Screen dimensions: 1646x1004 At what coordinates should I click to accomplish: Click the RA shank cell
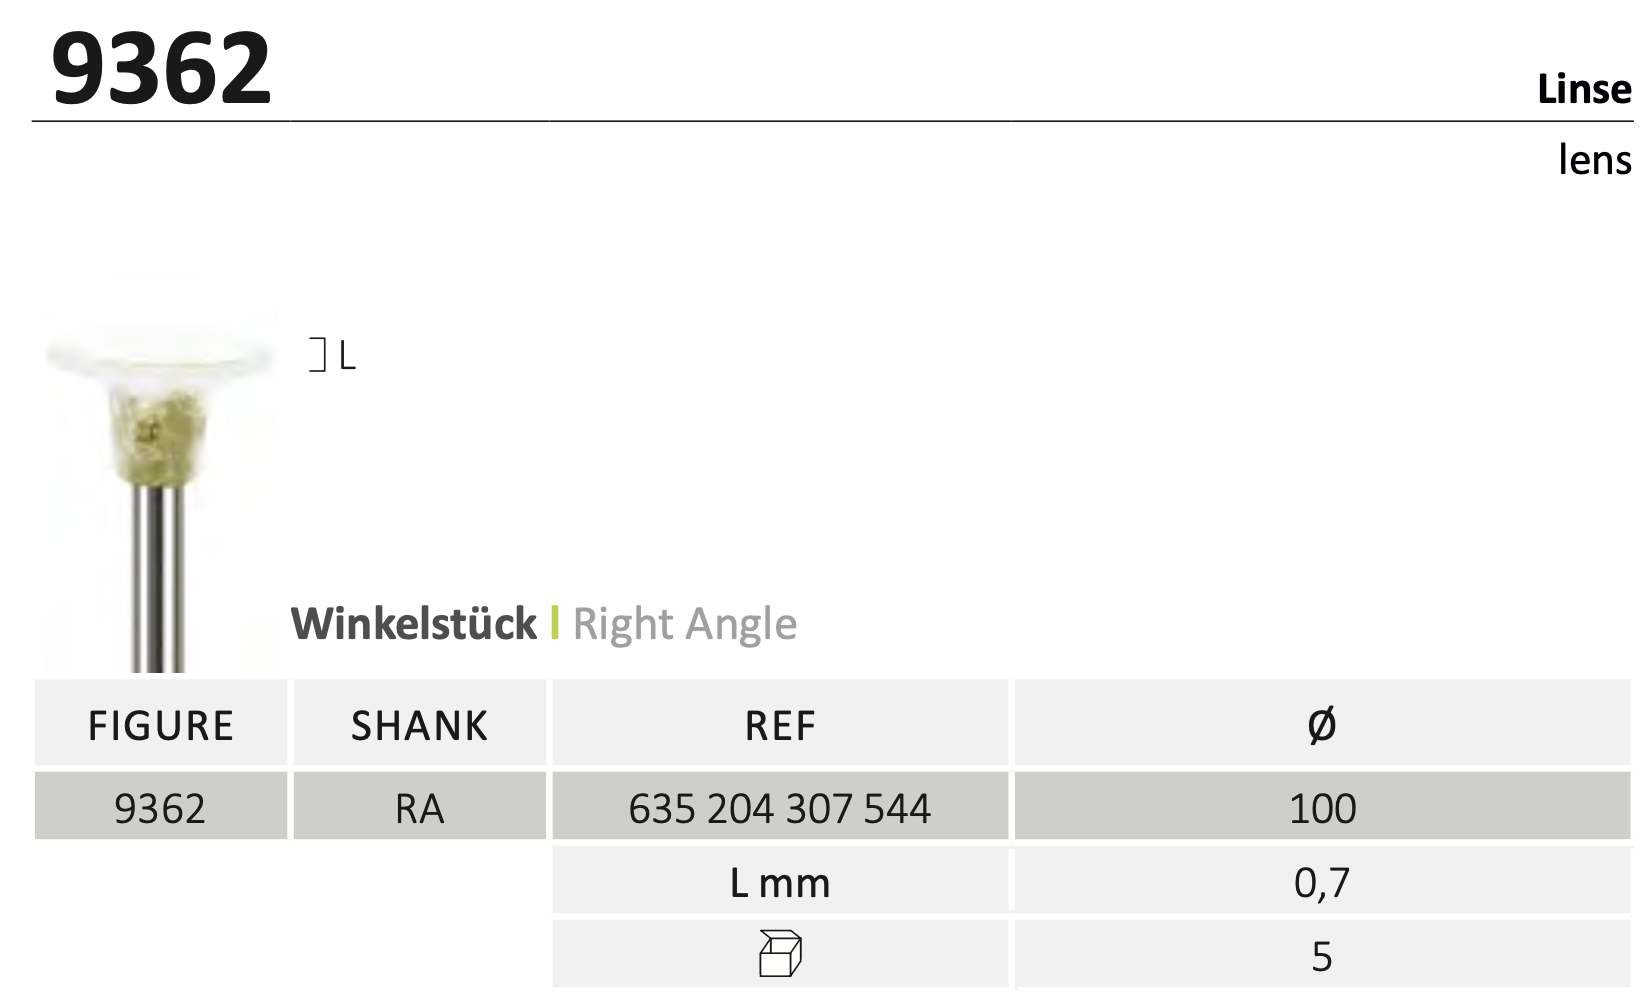point(420,807)
